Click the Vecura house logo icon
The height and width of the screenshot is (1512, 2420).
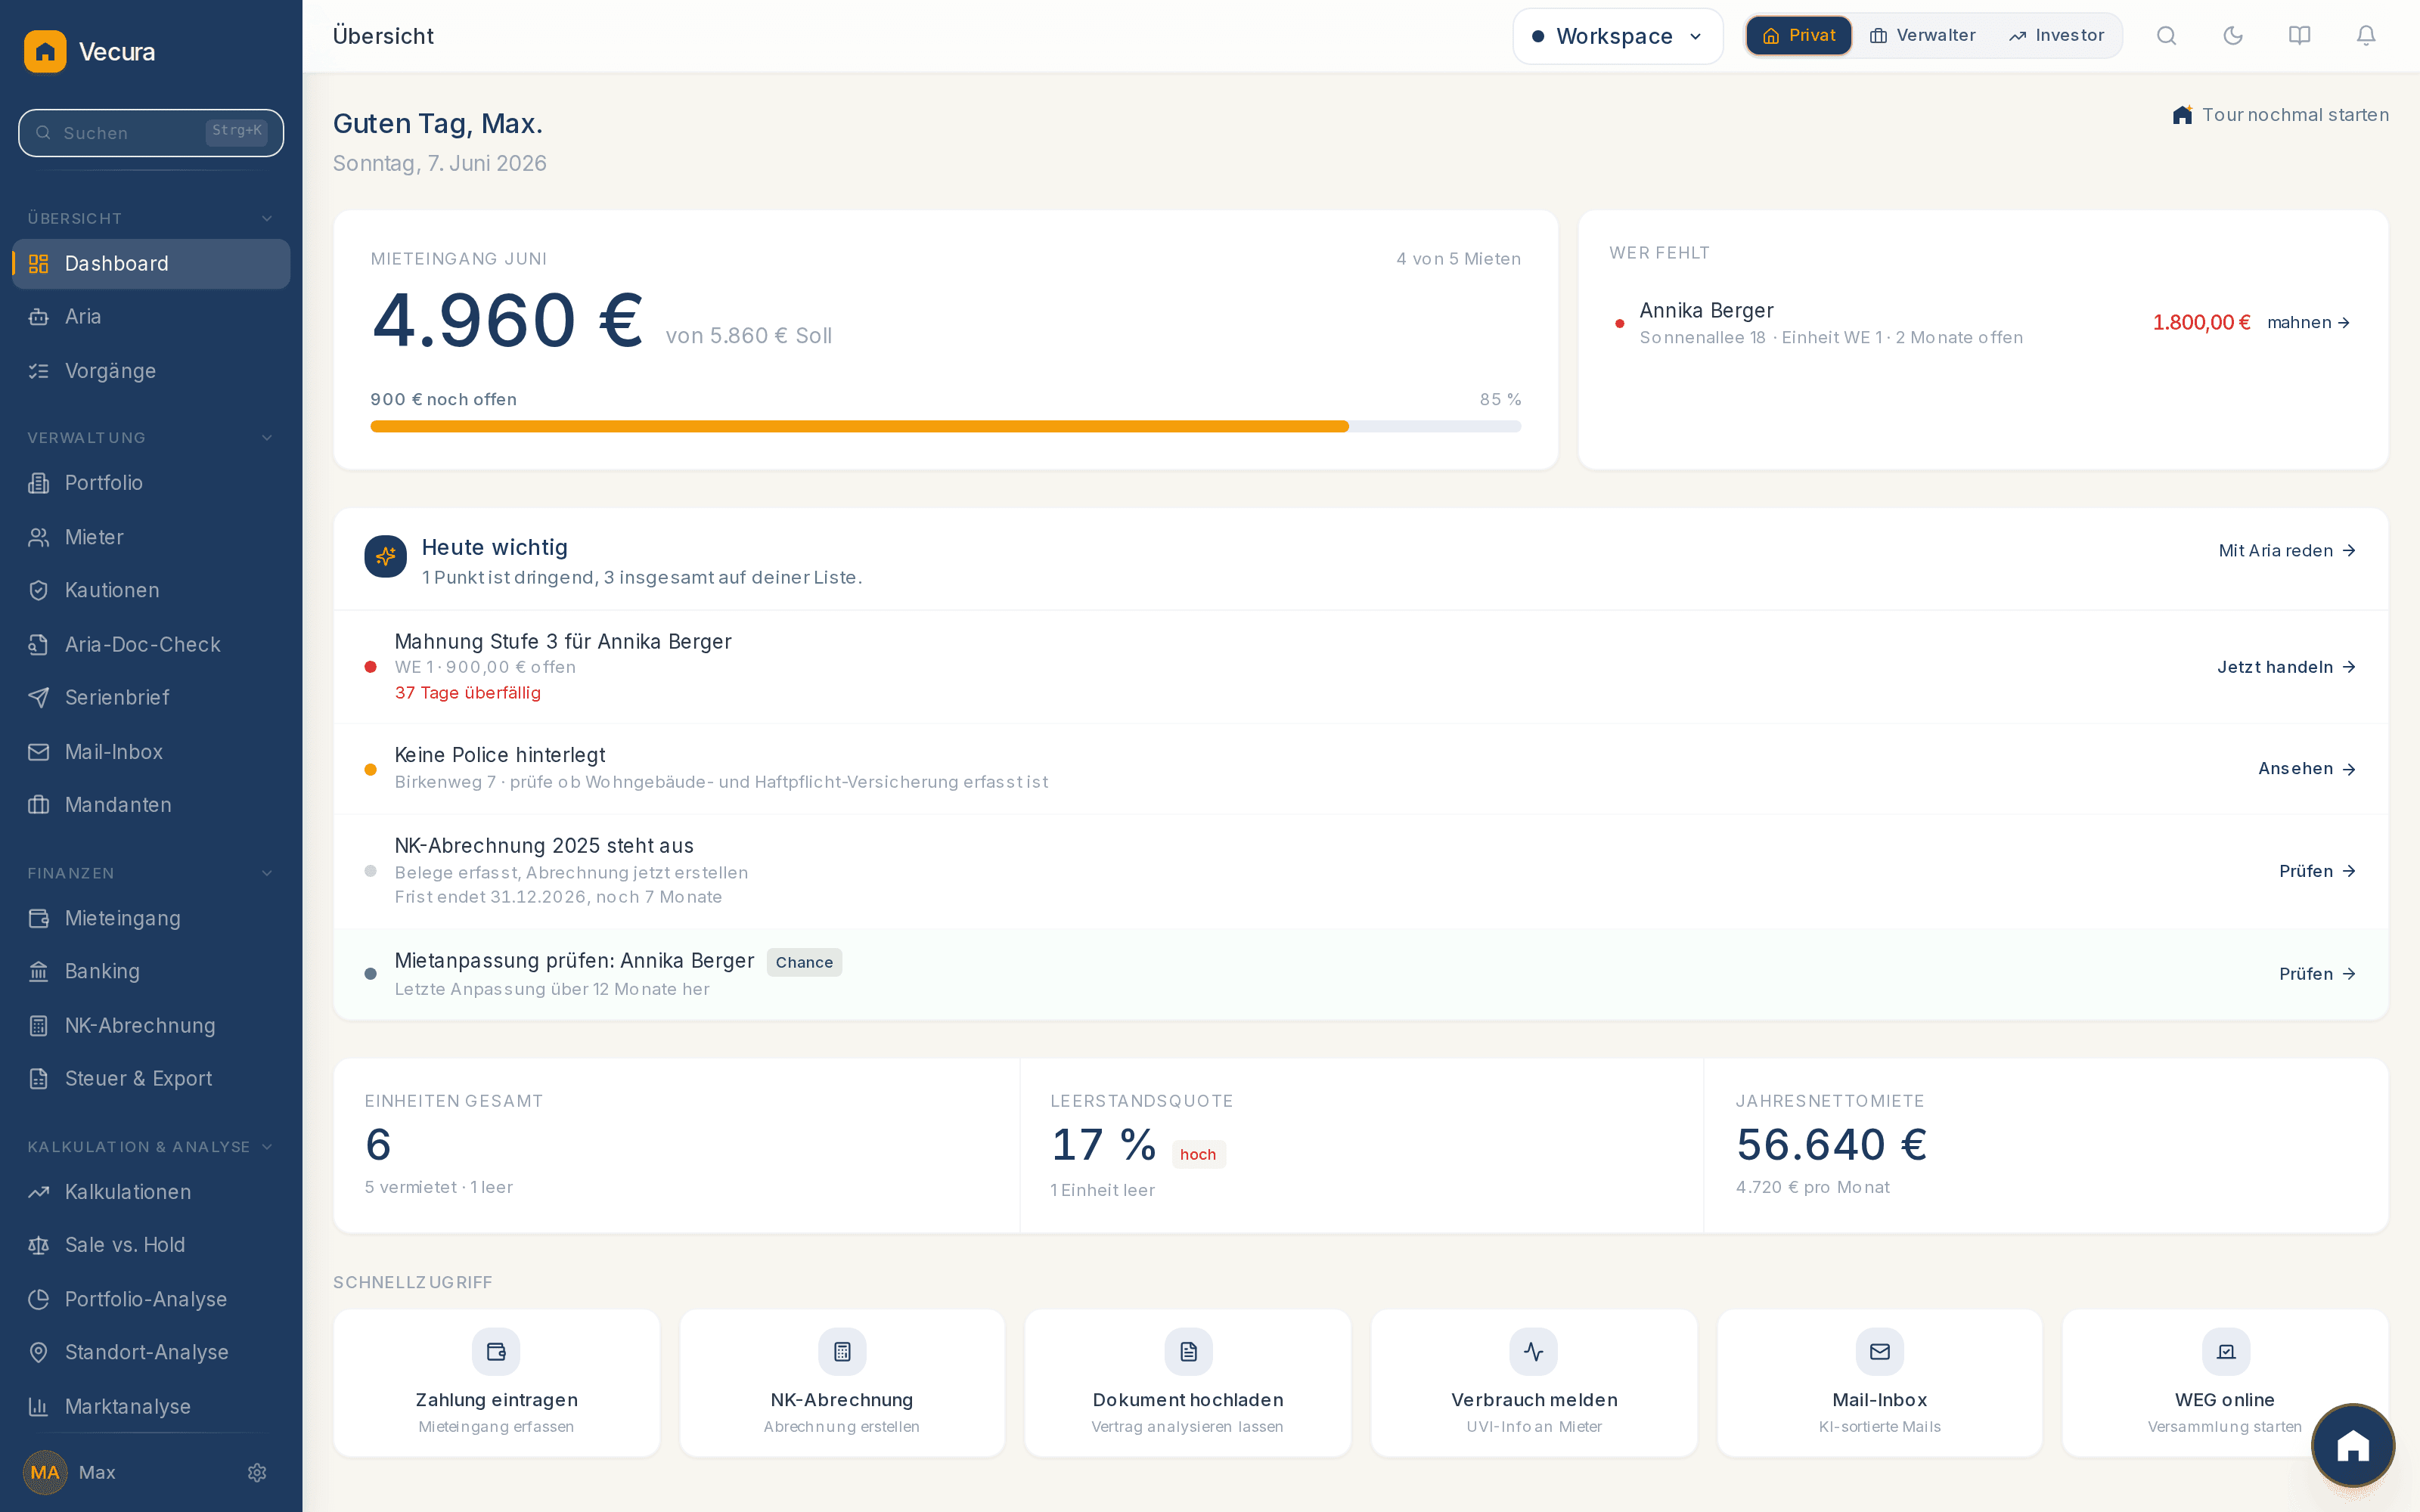click(45, 51)
